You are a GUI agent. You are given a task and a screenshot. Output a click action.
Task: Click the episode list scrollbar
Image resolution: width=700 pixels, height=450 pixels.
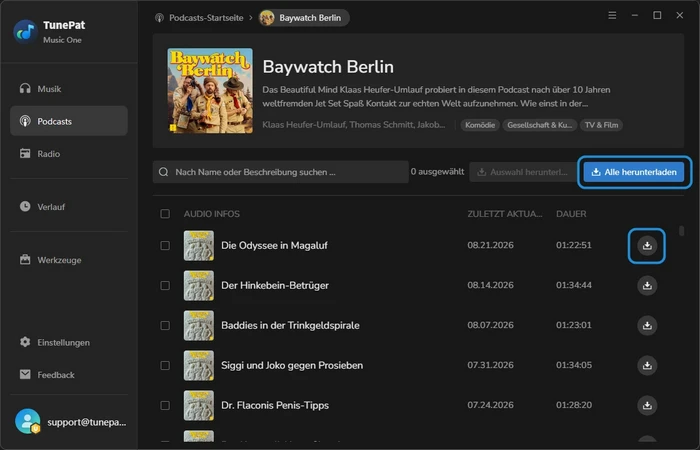(681, 231)
